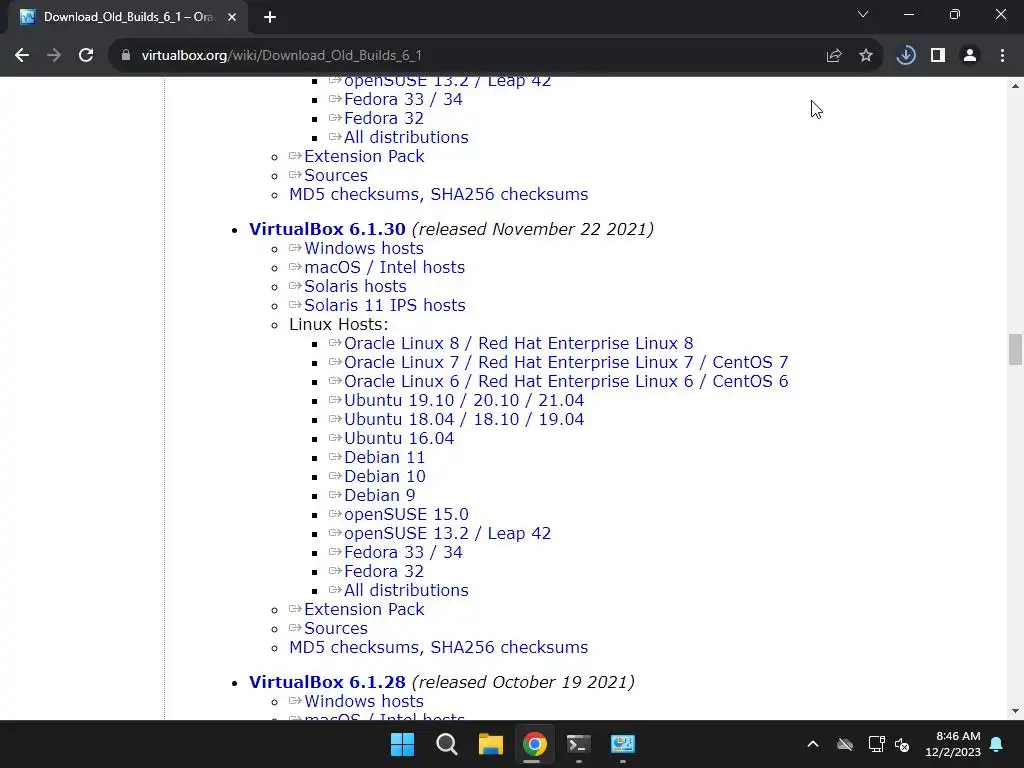Go back to the previous page
Viewport: 1024px width, 768px height.
click(x=22, y=56)
